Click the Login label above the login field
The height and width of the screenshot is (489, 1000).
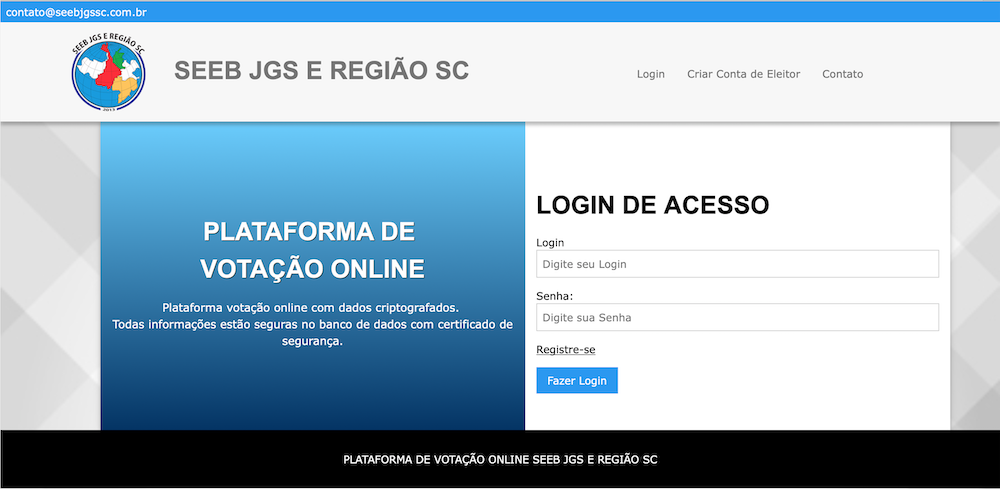550,242
